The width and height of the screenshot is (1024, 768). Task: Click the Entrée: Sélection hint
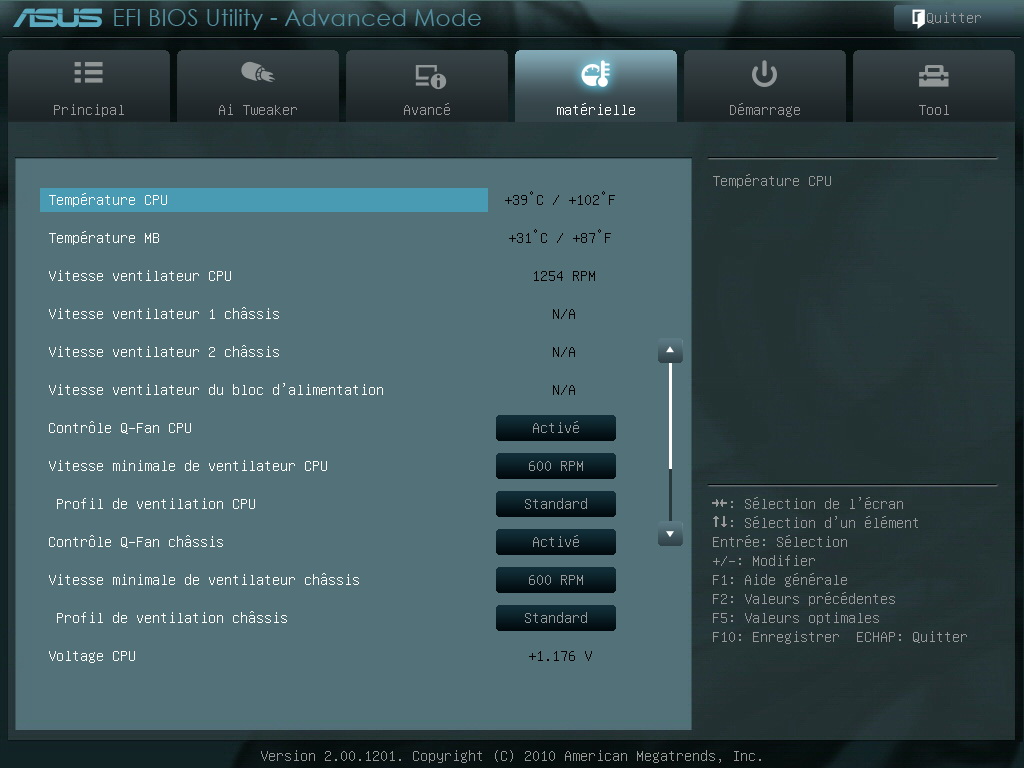(780, 542)
